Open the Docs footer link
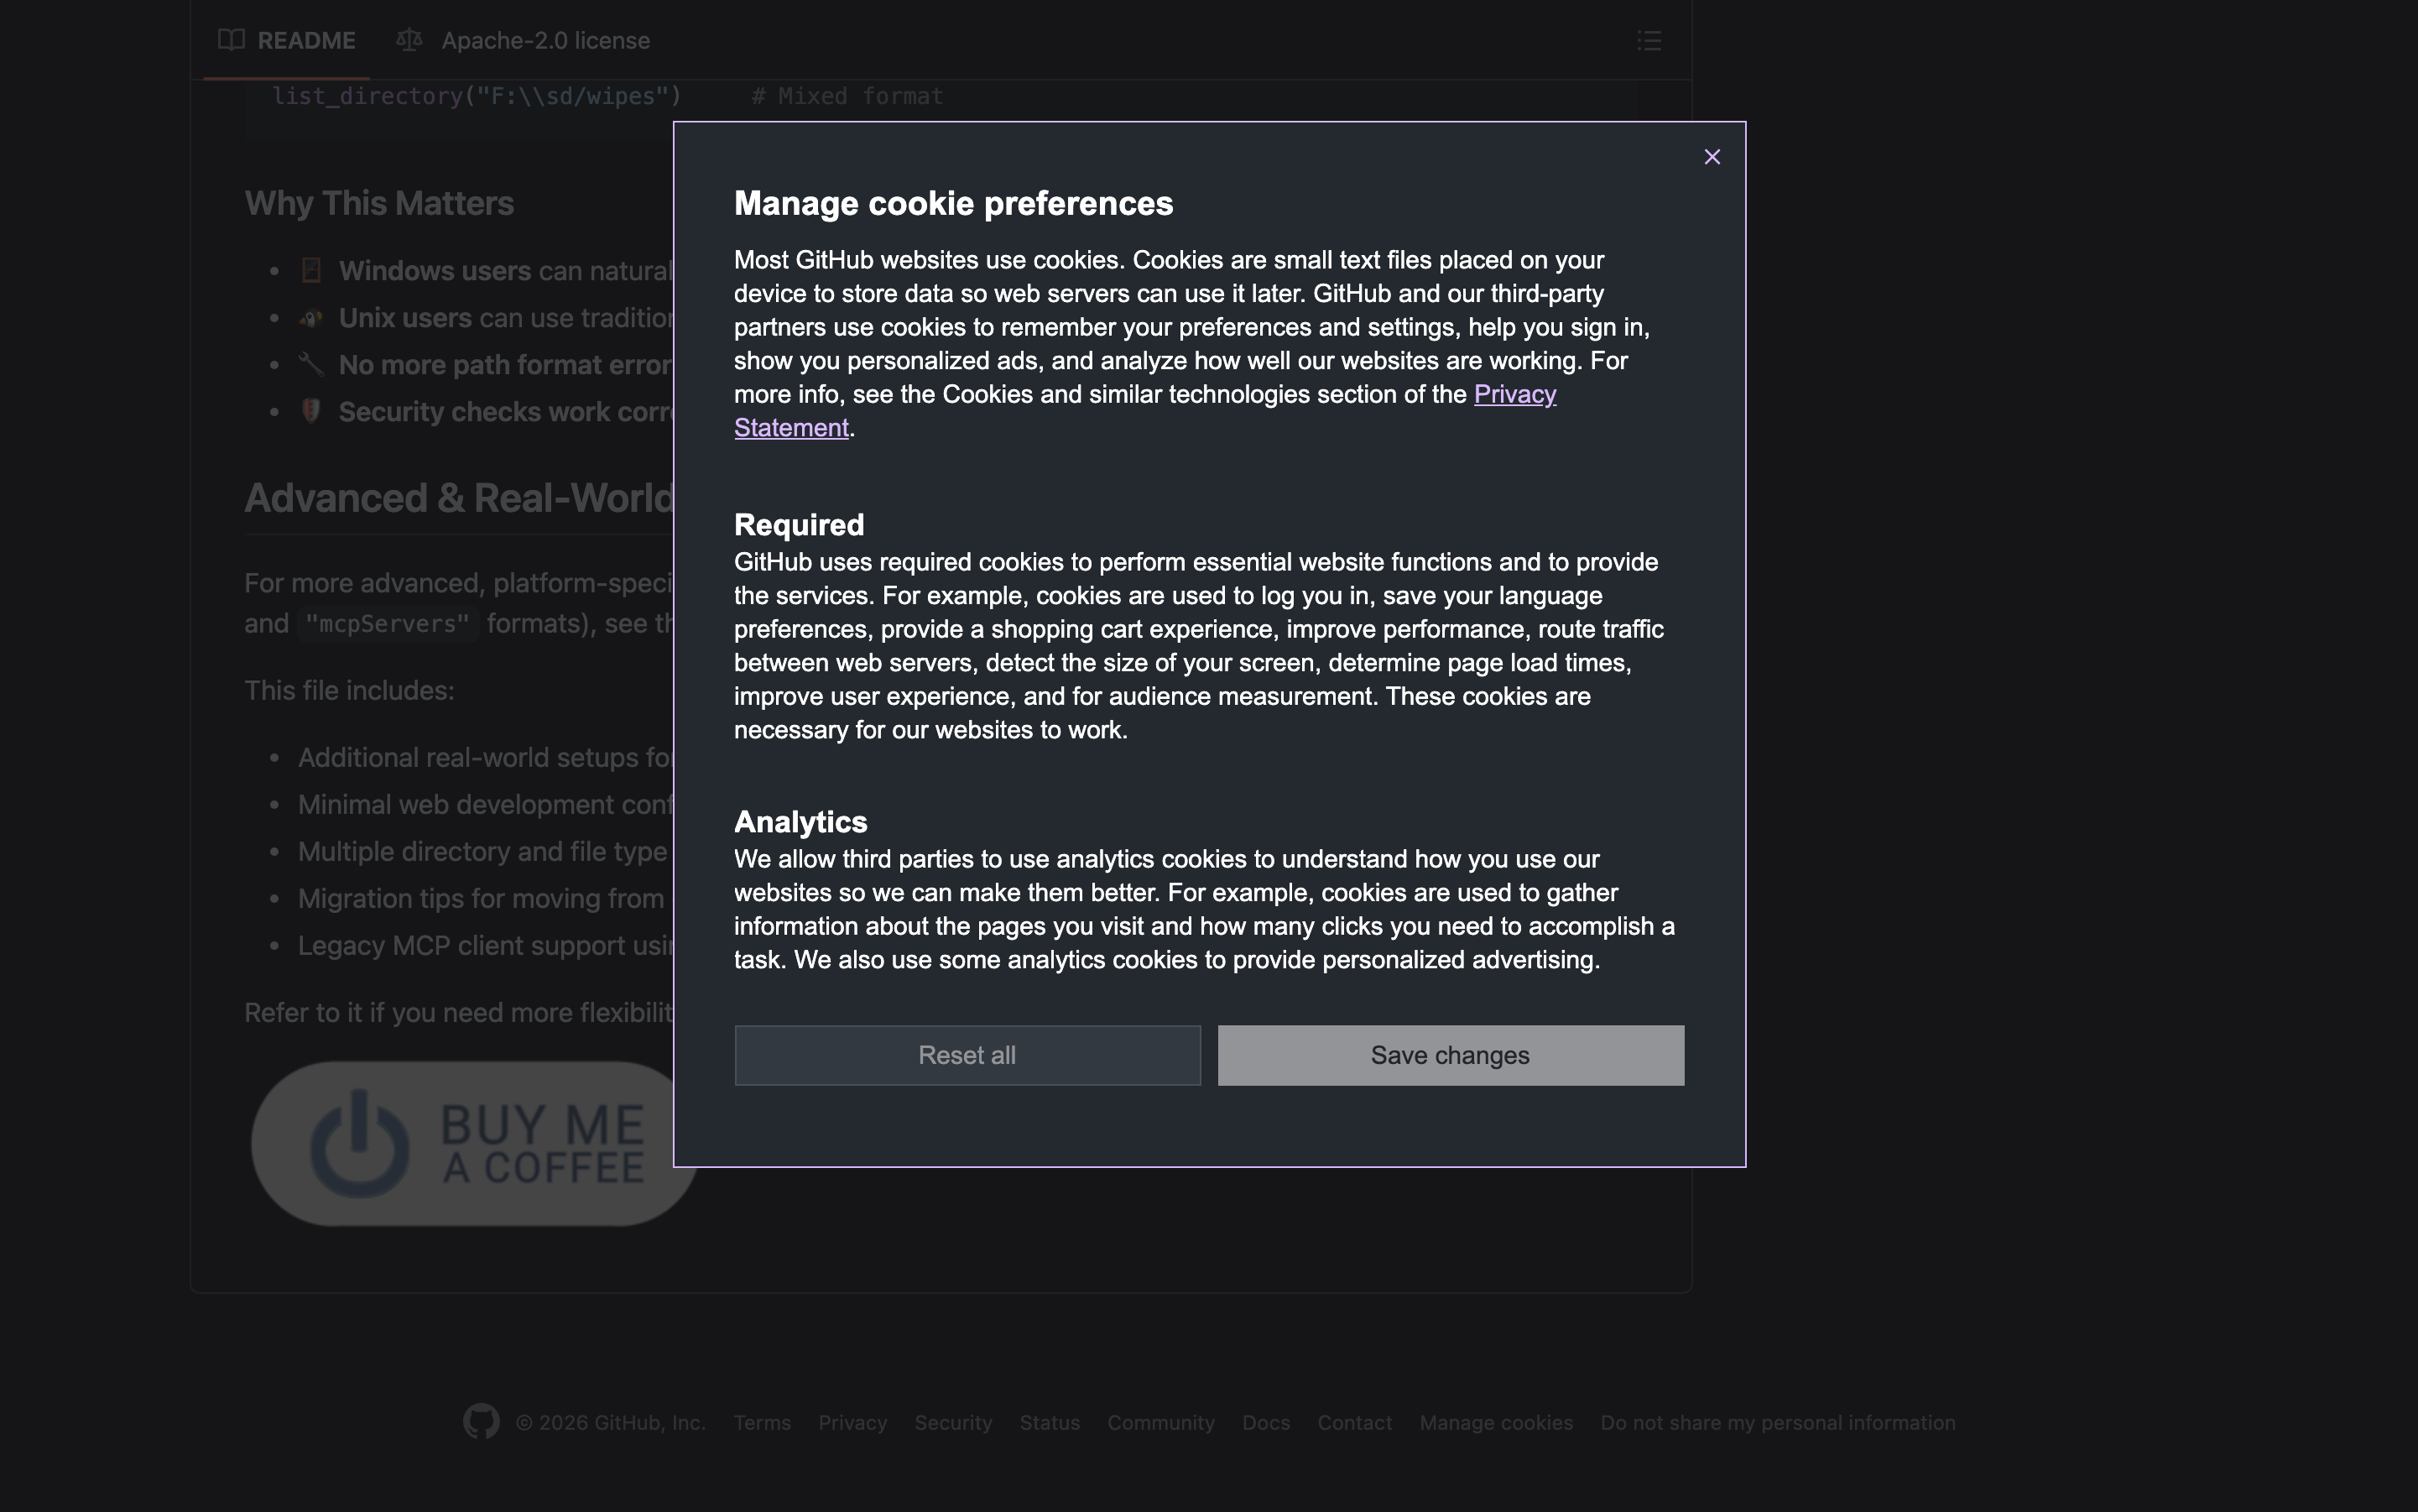Screen dimensions: 2418x1512 (1265, 1422)
